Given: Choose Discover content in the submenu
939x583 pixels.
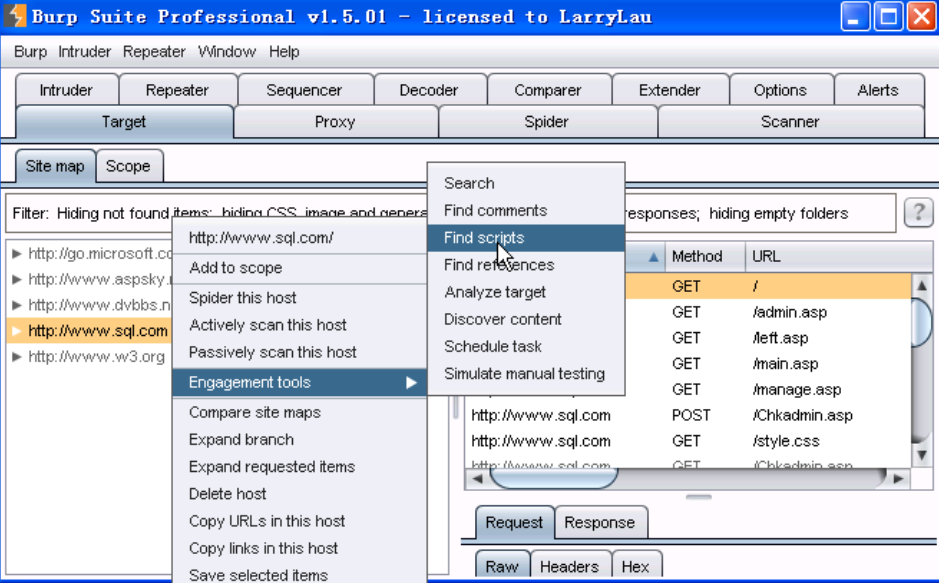Looking at the screenshot, I should pos(526,320).
